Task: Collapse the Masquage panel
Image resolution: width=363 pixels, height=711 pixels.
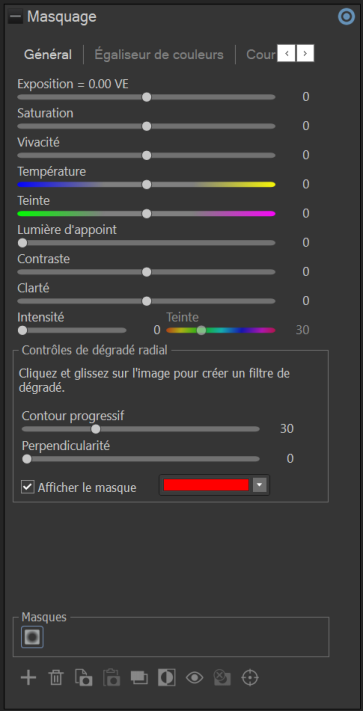Action: (x=15, y=17)
